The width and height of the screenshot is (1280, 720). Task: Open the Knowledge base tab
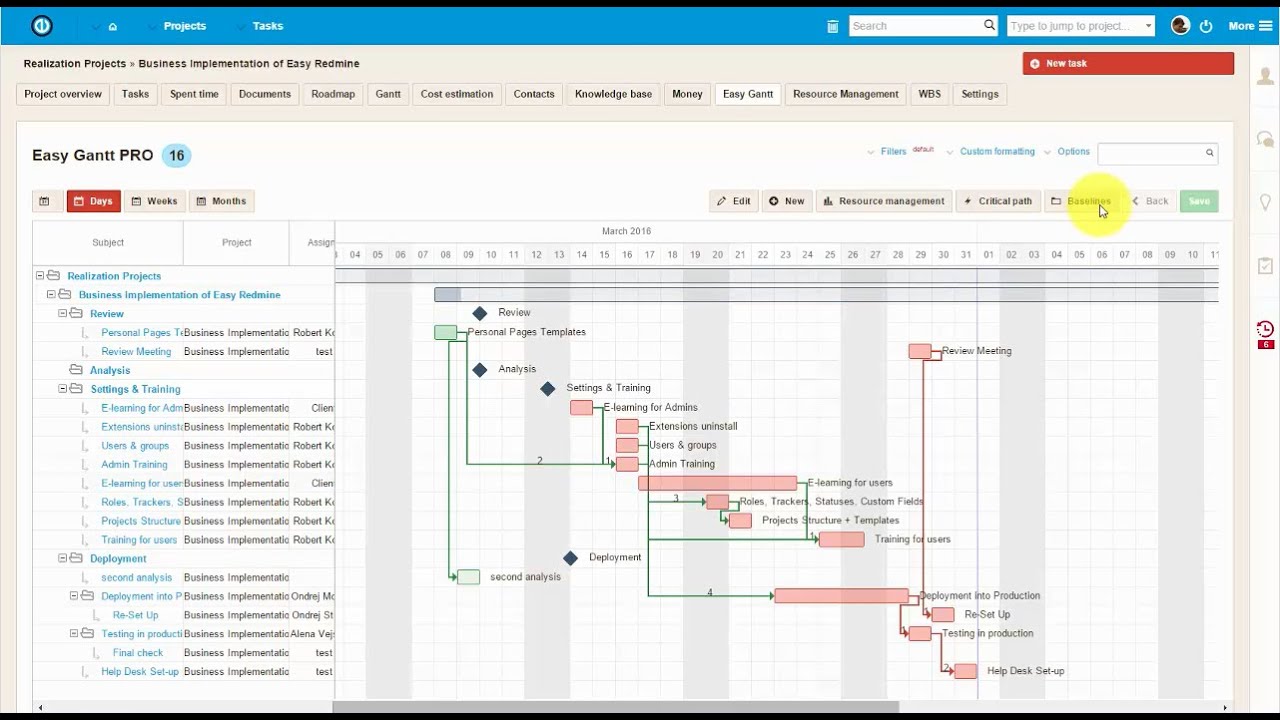click(613, 94)
